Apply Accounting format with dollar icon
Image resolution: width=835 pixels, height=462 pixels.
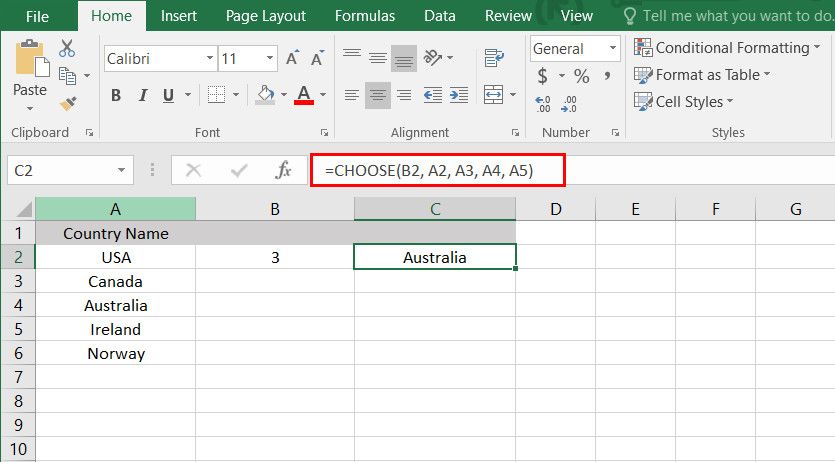click(x=542, y=76)
